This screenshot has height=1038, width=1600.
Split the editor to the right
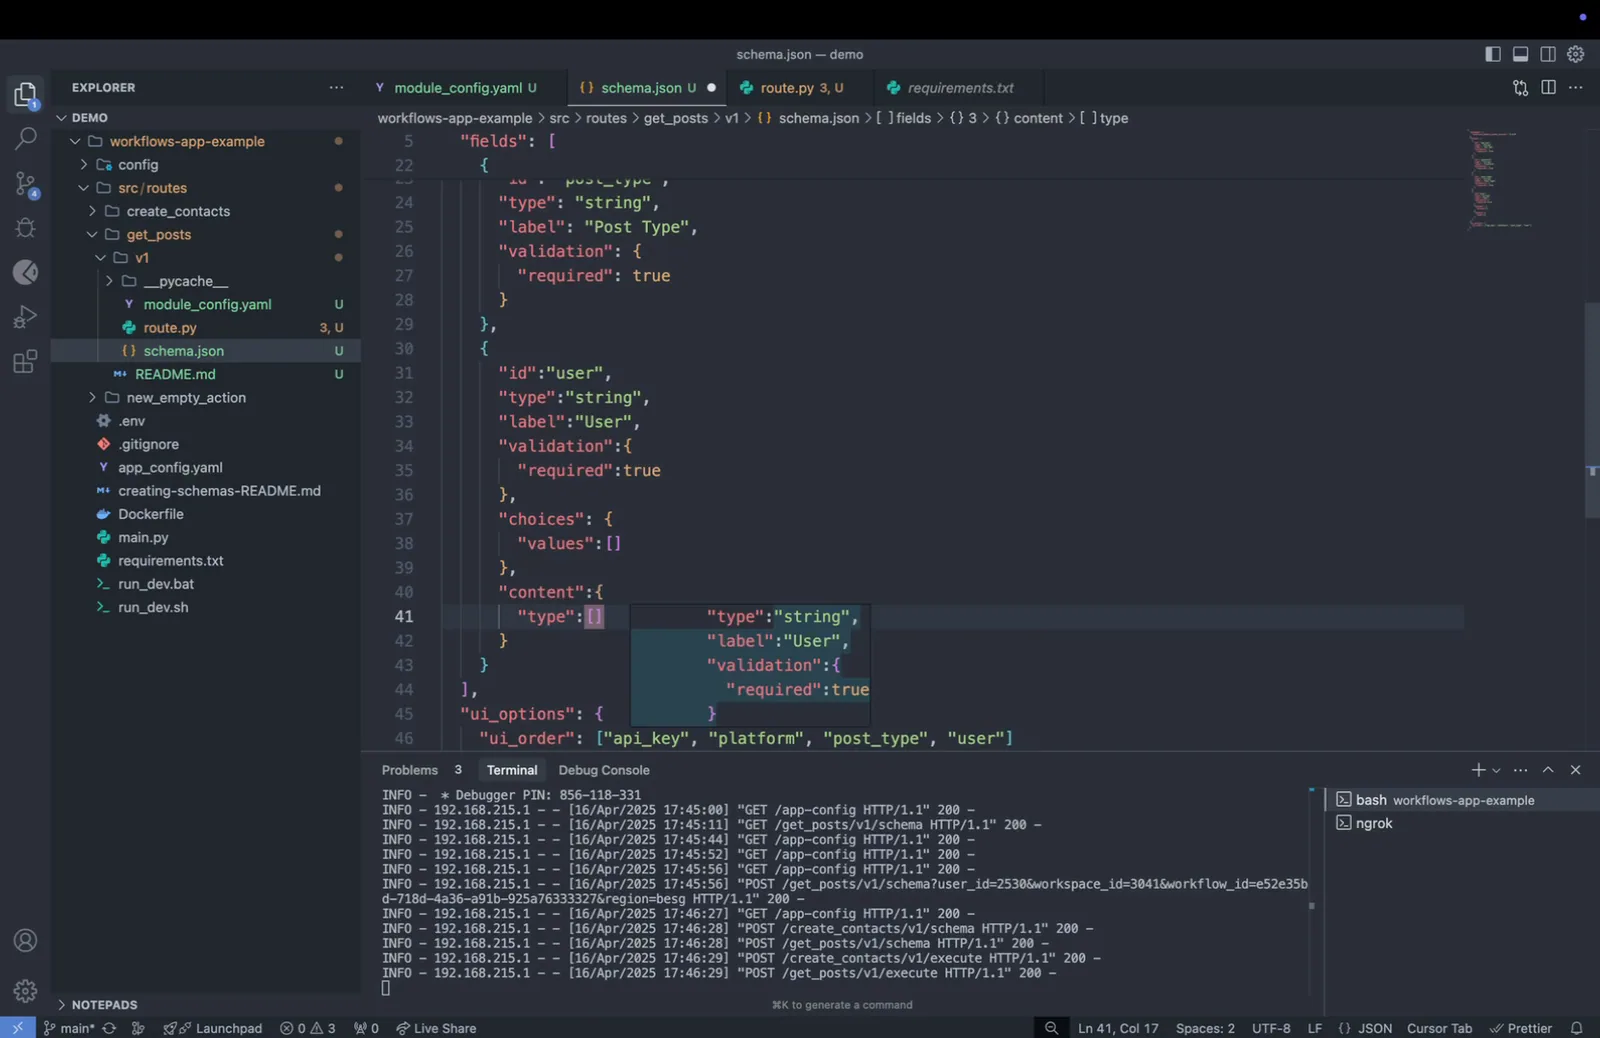(1548, 88)
